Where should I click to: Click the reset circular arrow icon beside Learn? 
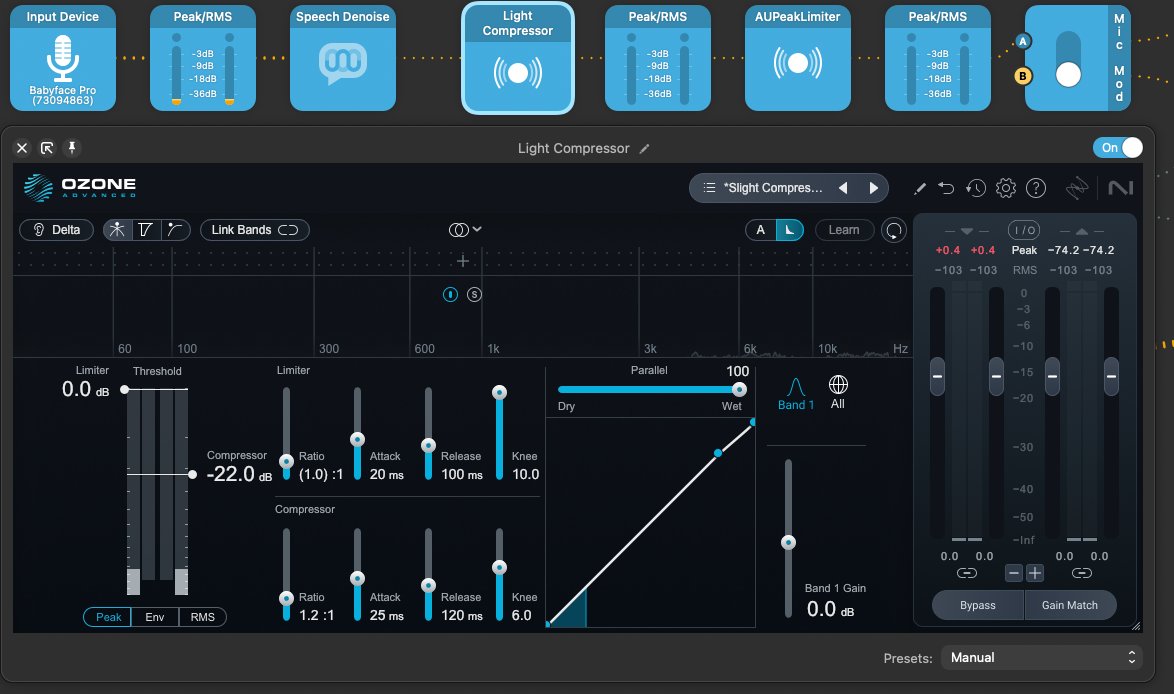894,230
